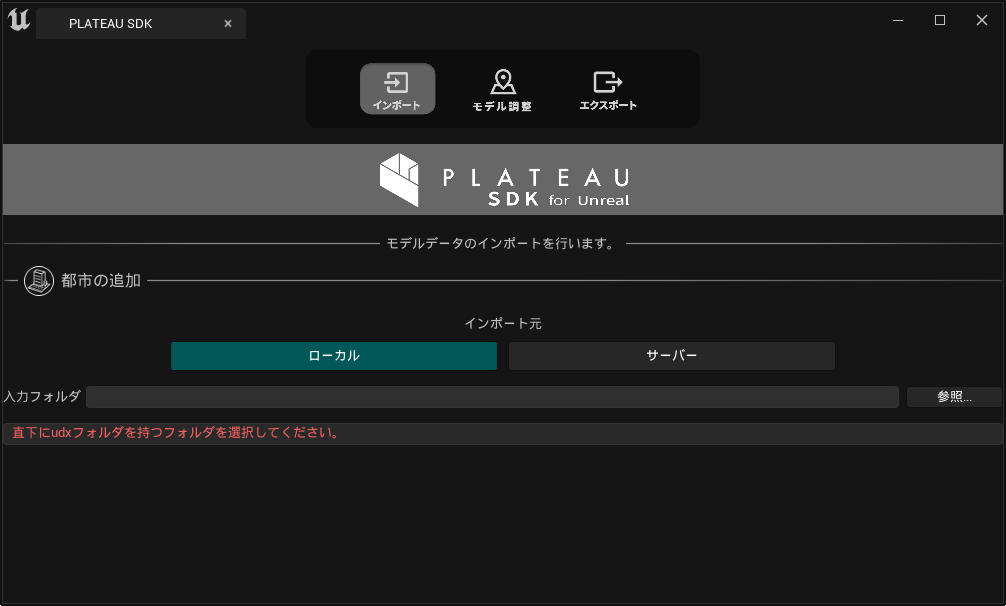This screenshot has height=606, width=1006.
Task: Click the インポート元 label
Action: tap(503, 324)
